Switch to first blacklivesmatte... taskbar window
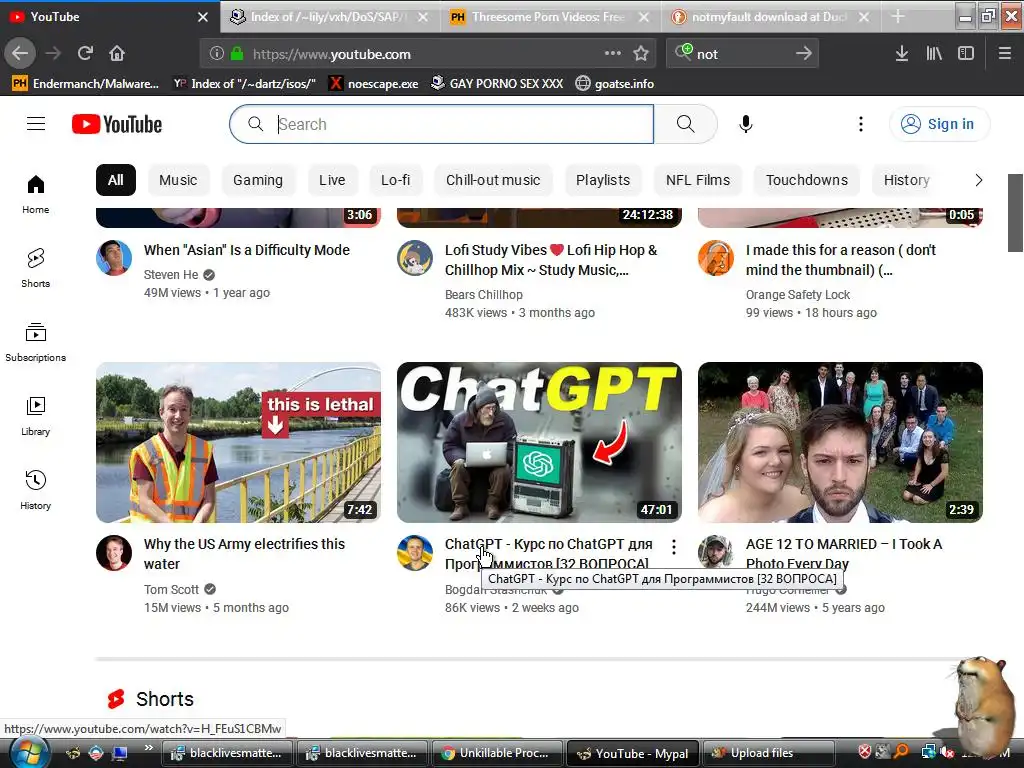 click(227, 753)
